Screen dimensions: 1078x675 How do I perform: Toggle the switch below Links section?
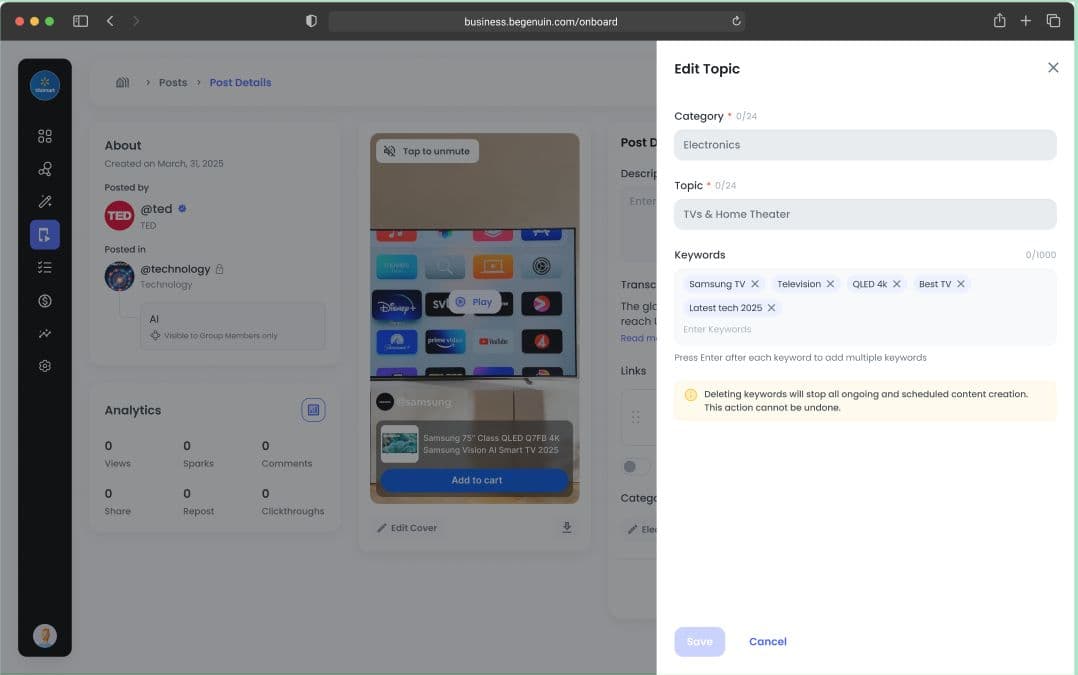pos(635,467)
